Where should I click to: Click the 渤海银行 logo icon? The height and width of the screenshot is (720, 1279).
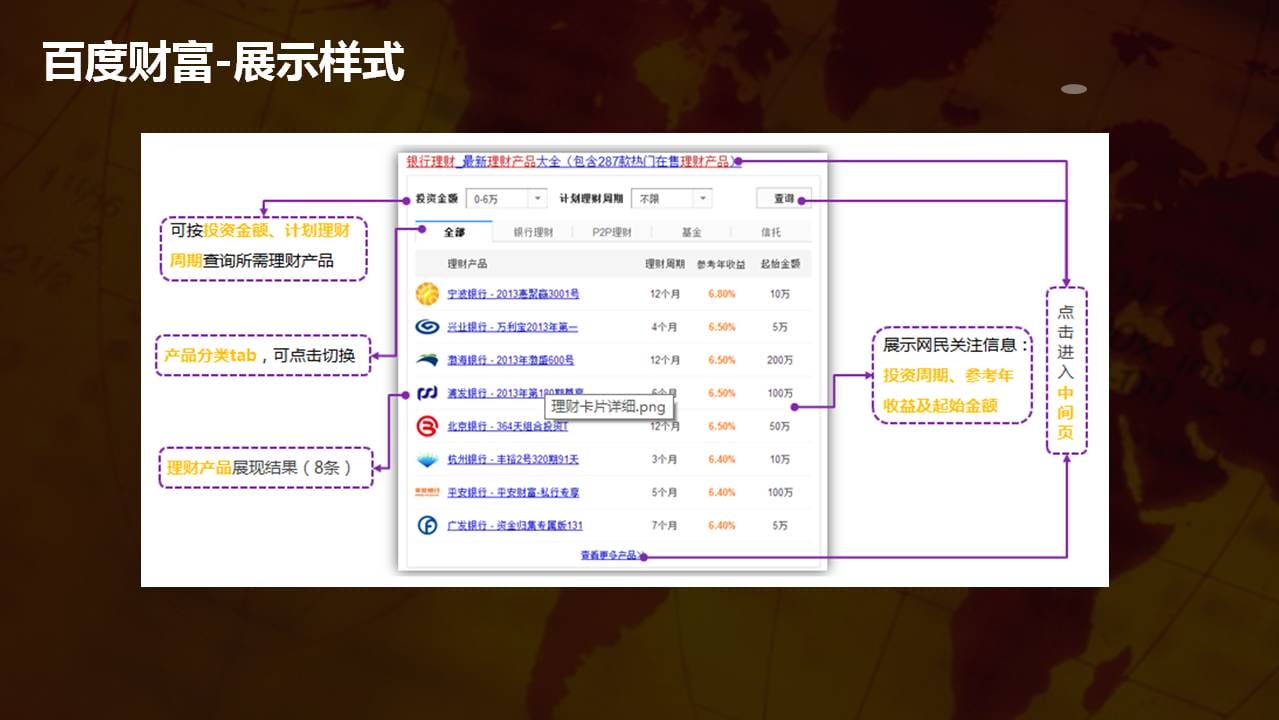(x=427, y=360)
